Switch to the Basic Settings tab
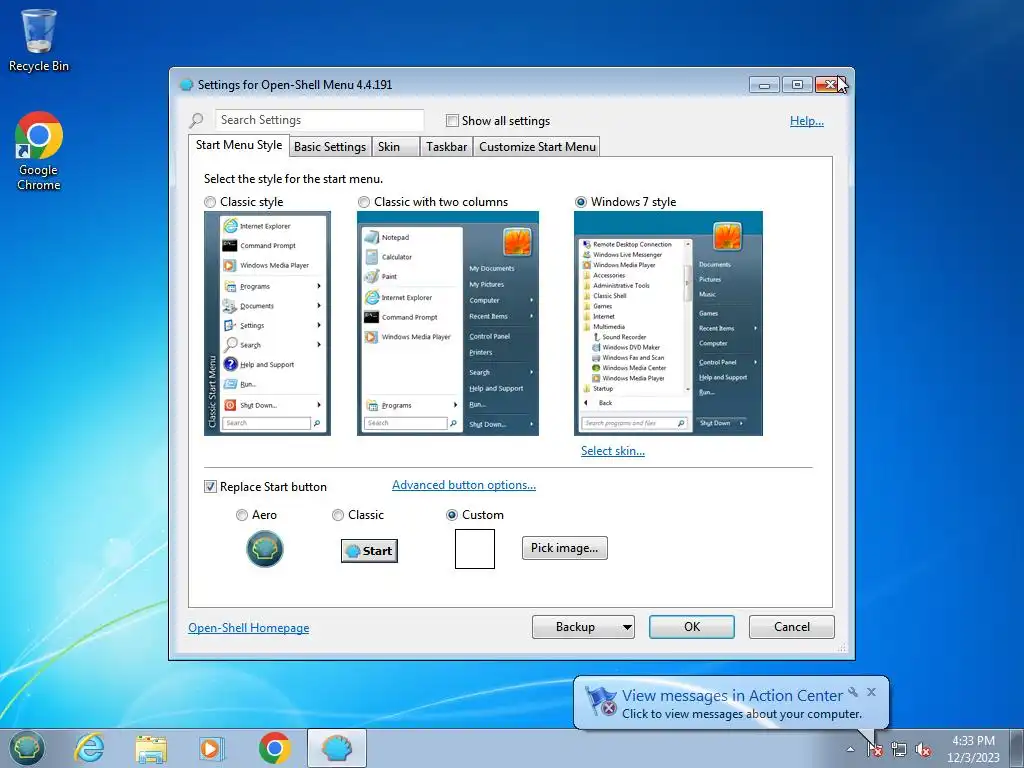 click(330, 146)
